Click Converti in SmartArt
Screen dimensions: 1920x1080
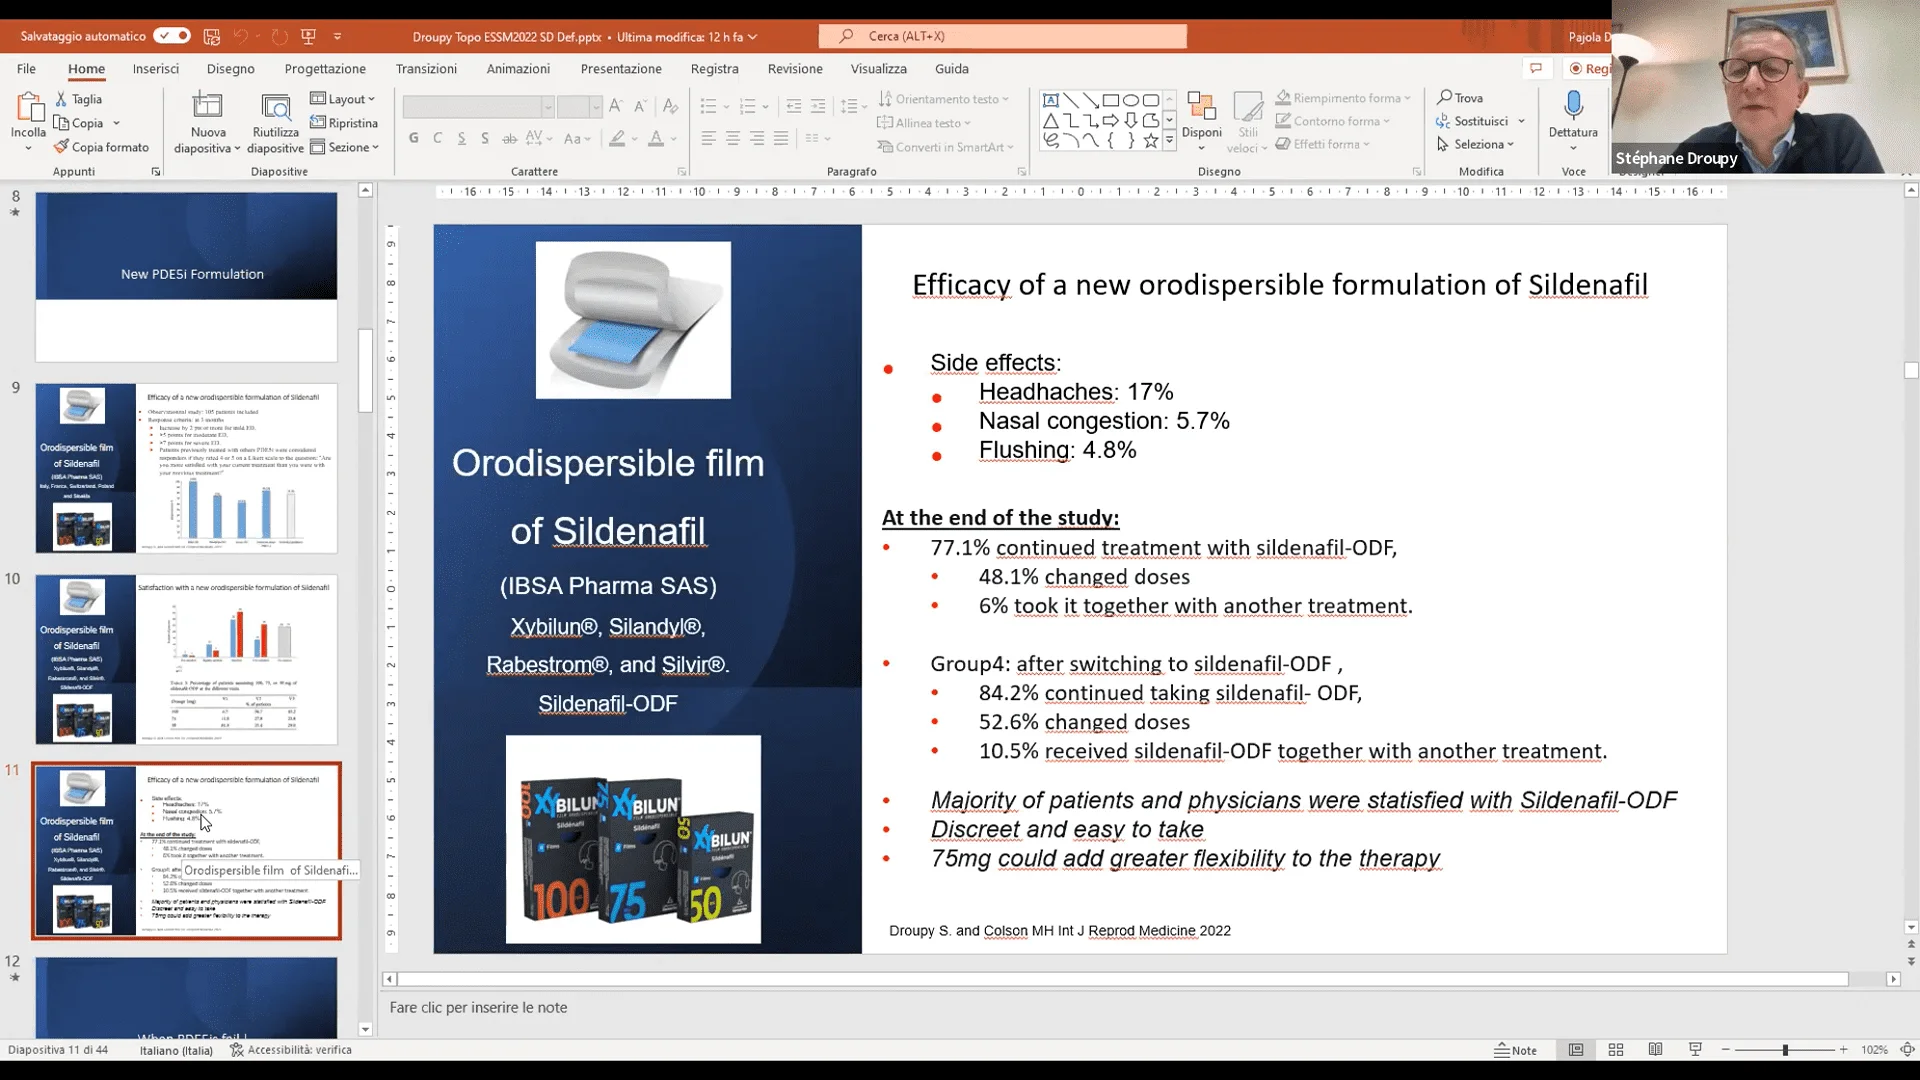pyautogui.click(x=945, y=147)
